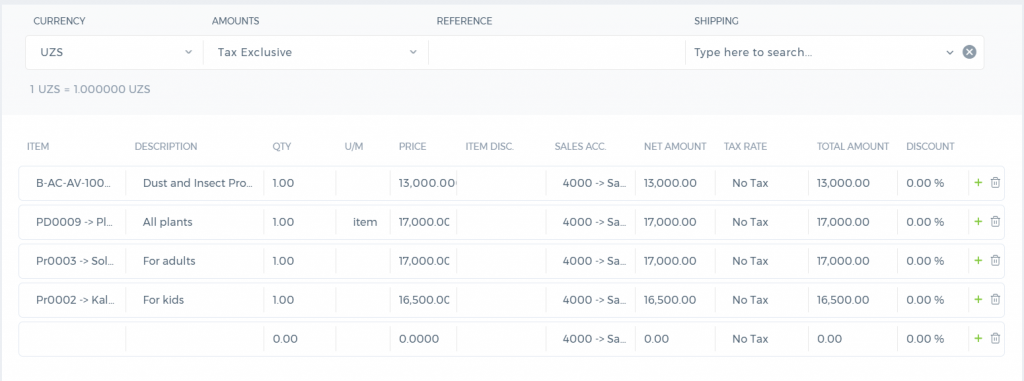
Task: Edit quantity in the All plants row
Action: [300, 222]
